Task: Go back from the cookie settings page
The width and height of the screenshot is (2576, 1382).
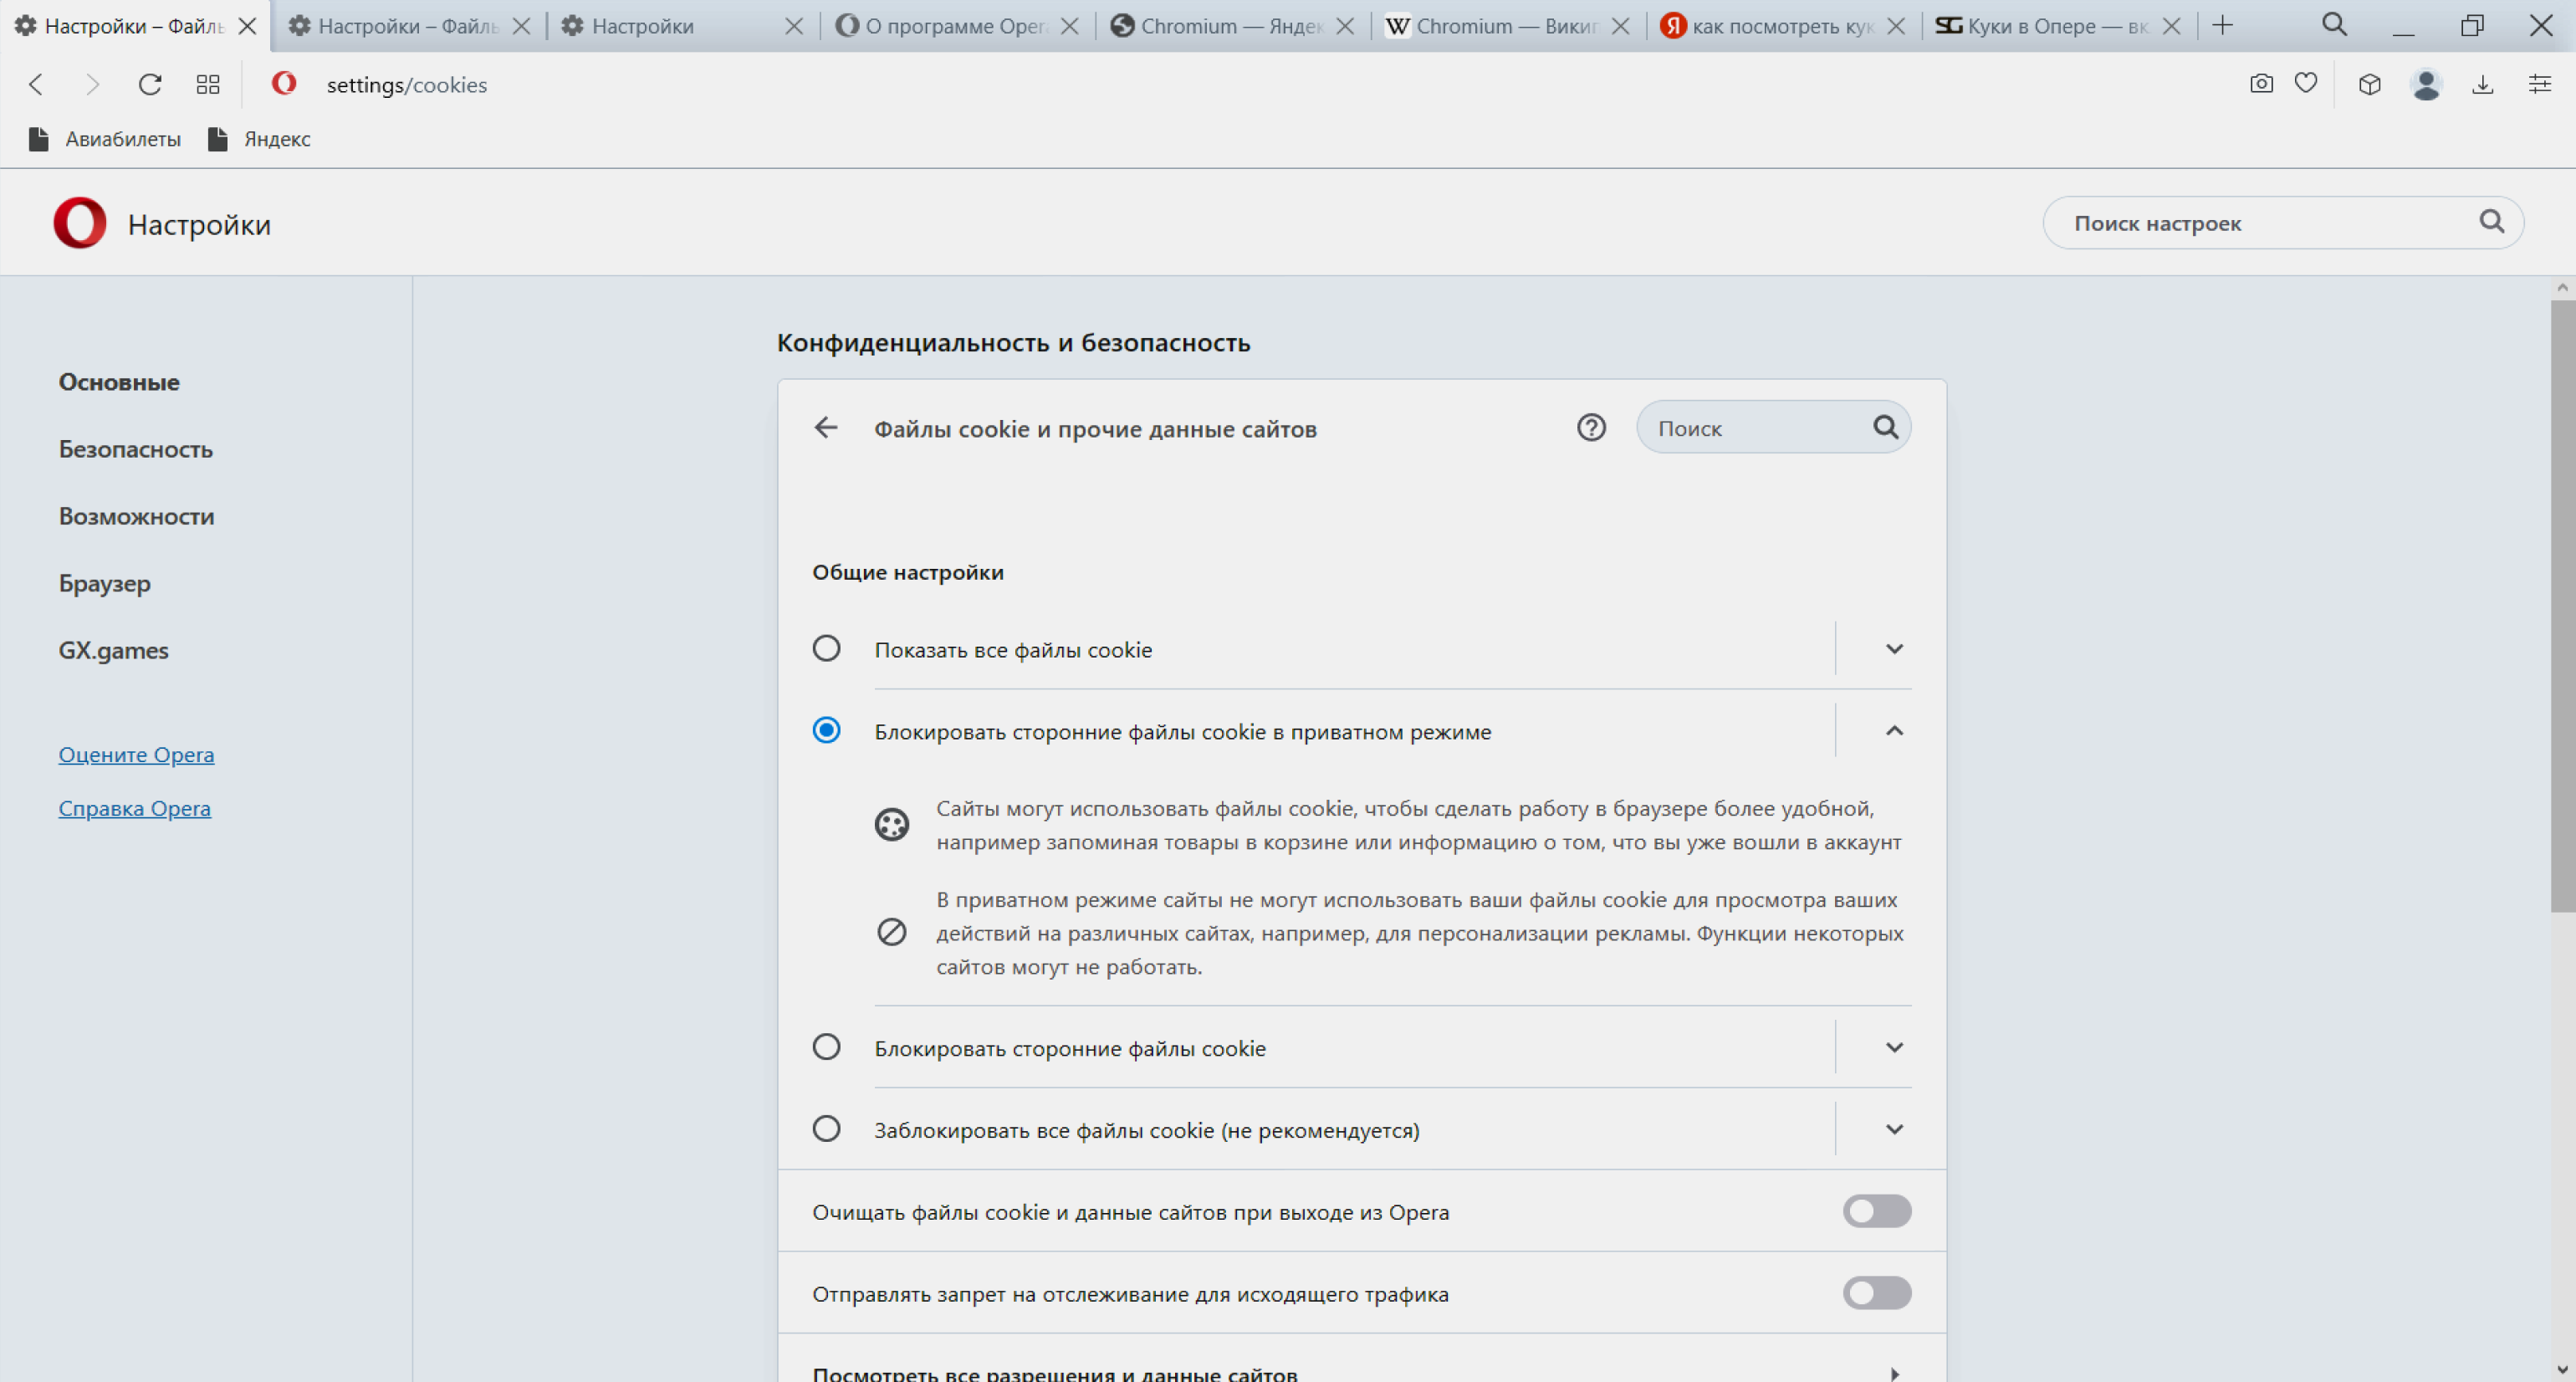Action: click(x=826, y=428)
